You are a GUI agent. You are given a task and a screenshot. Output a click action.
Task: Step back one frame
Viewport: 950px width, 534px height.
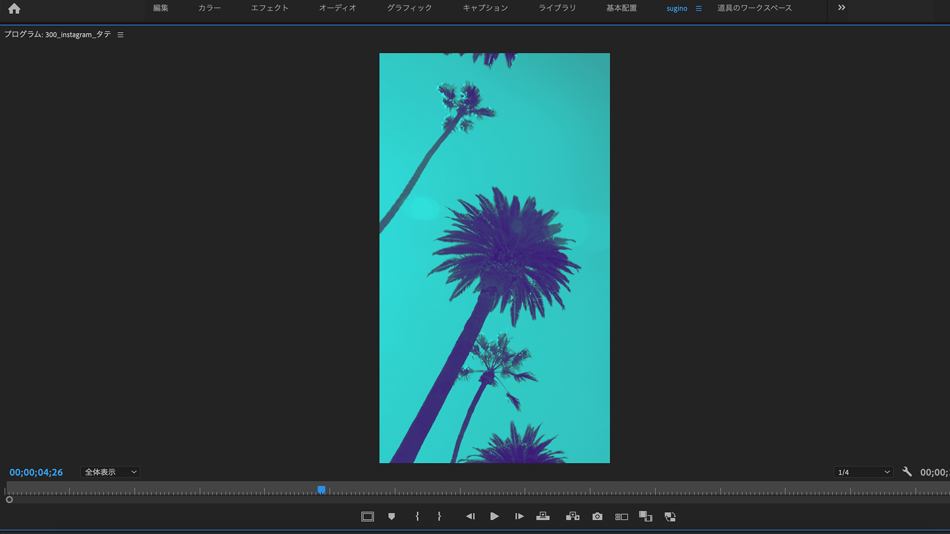pyautogui.click(x=470, y=517)
